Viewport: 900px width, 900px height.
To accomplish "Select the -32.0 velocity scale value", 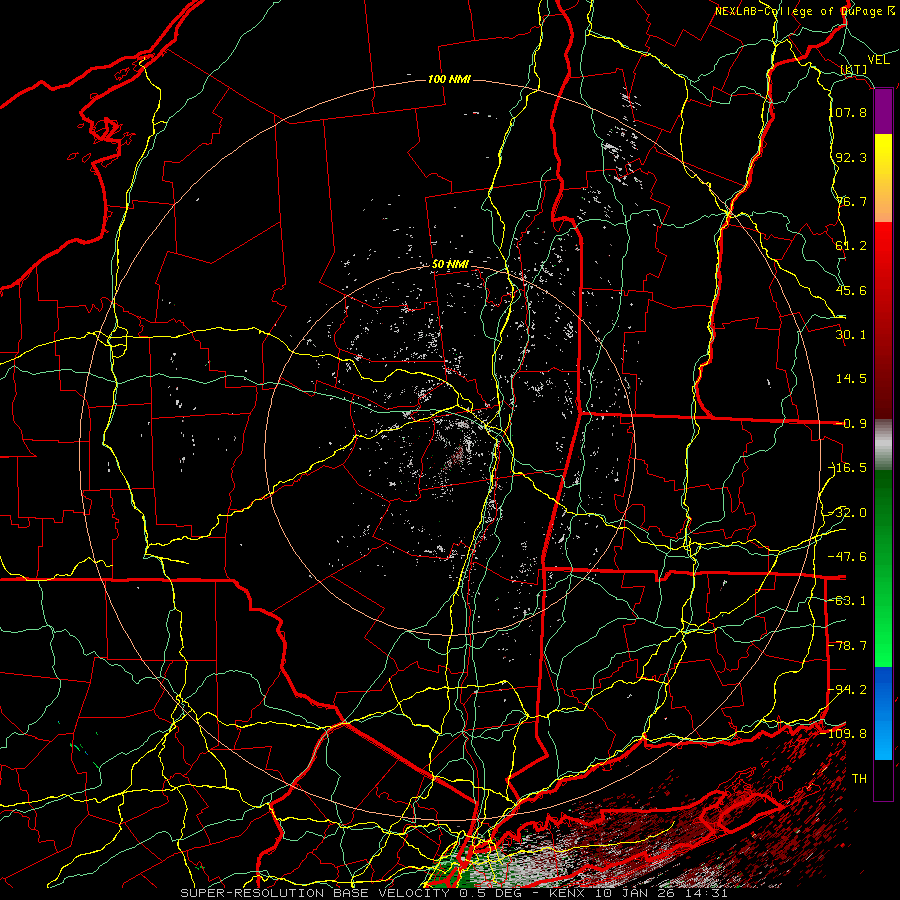I will tap(848, 513).
